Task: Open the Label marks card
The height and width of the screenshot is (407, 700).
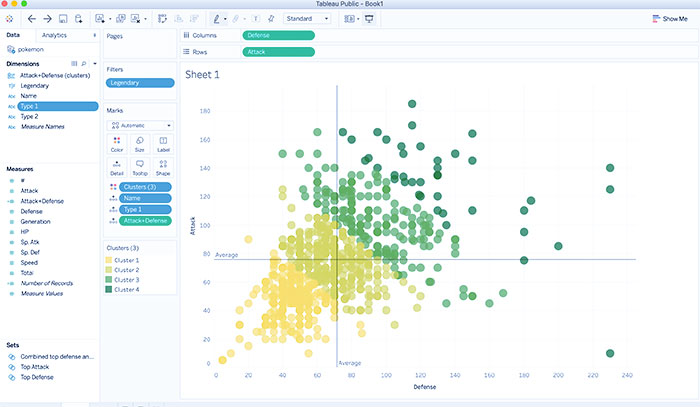Action: (x=163, y=144)
